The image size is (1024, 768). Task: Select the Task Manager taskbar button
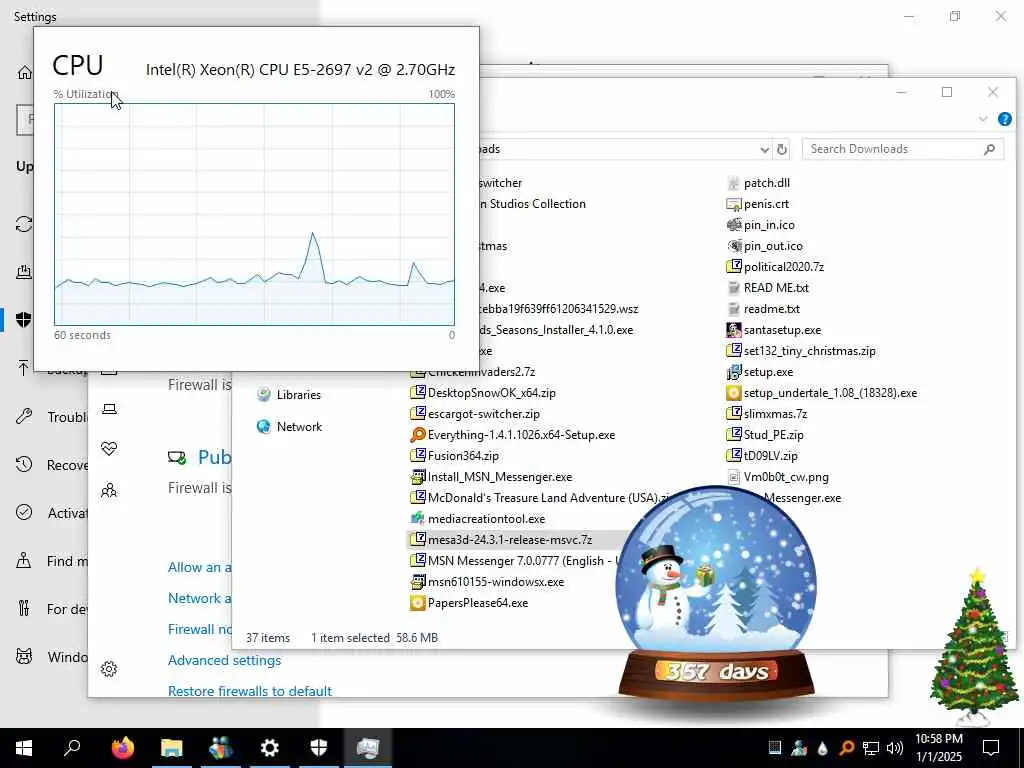[x=368, y=748]
